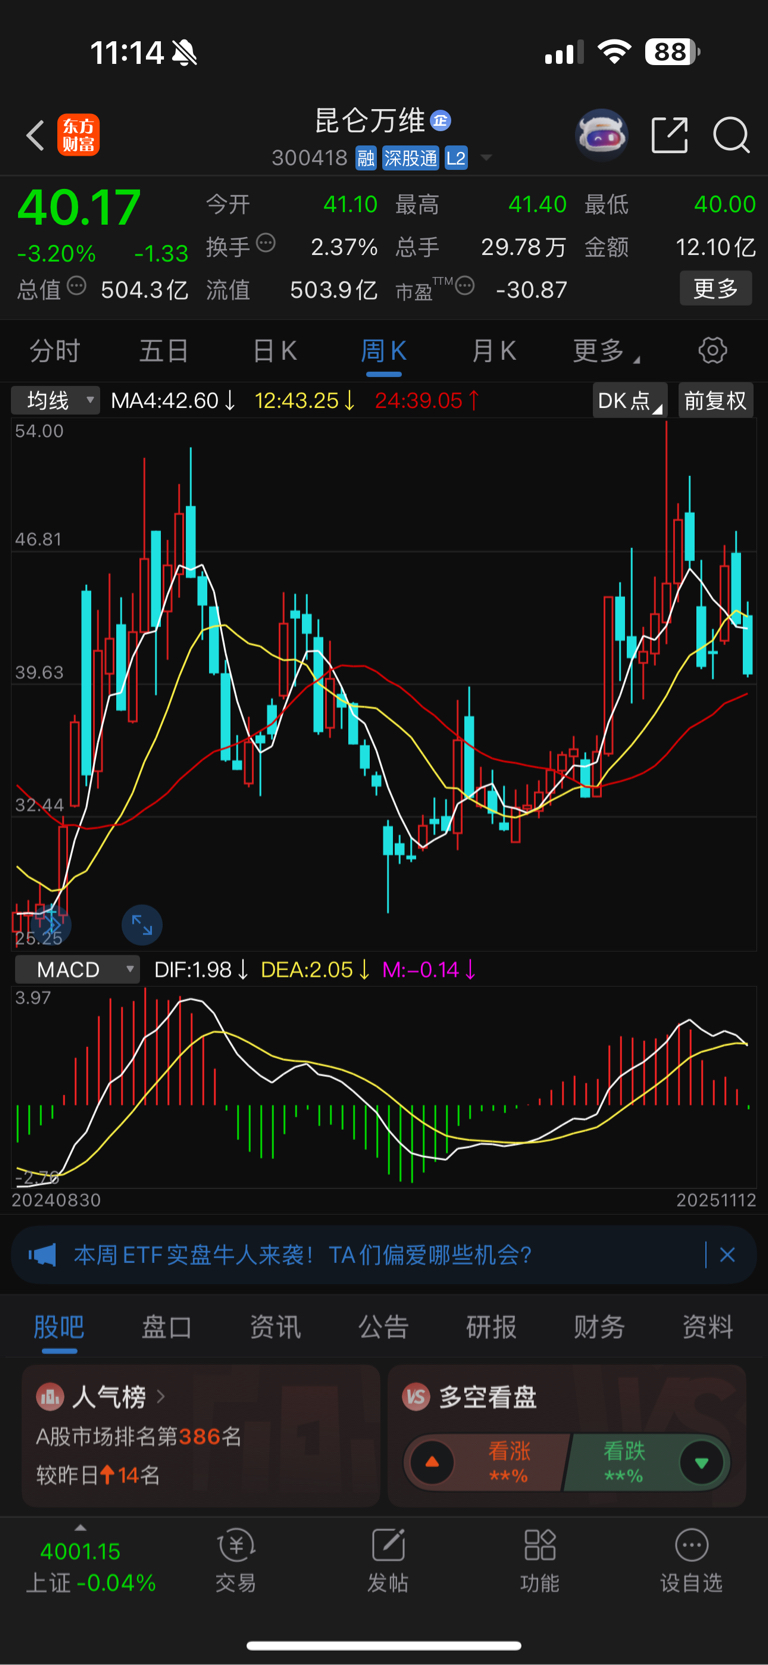Tap the L2 level badge
Viewport: 768px width, 1665px height.
click(456, 158)
